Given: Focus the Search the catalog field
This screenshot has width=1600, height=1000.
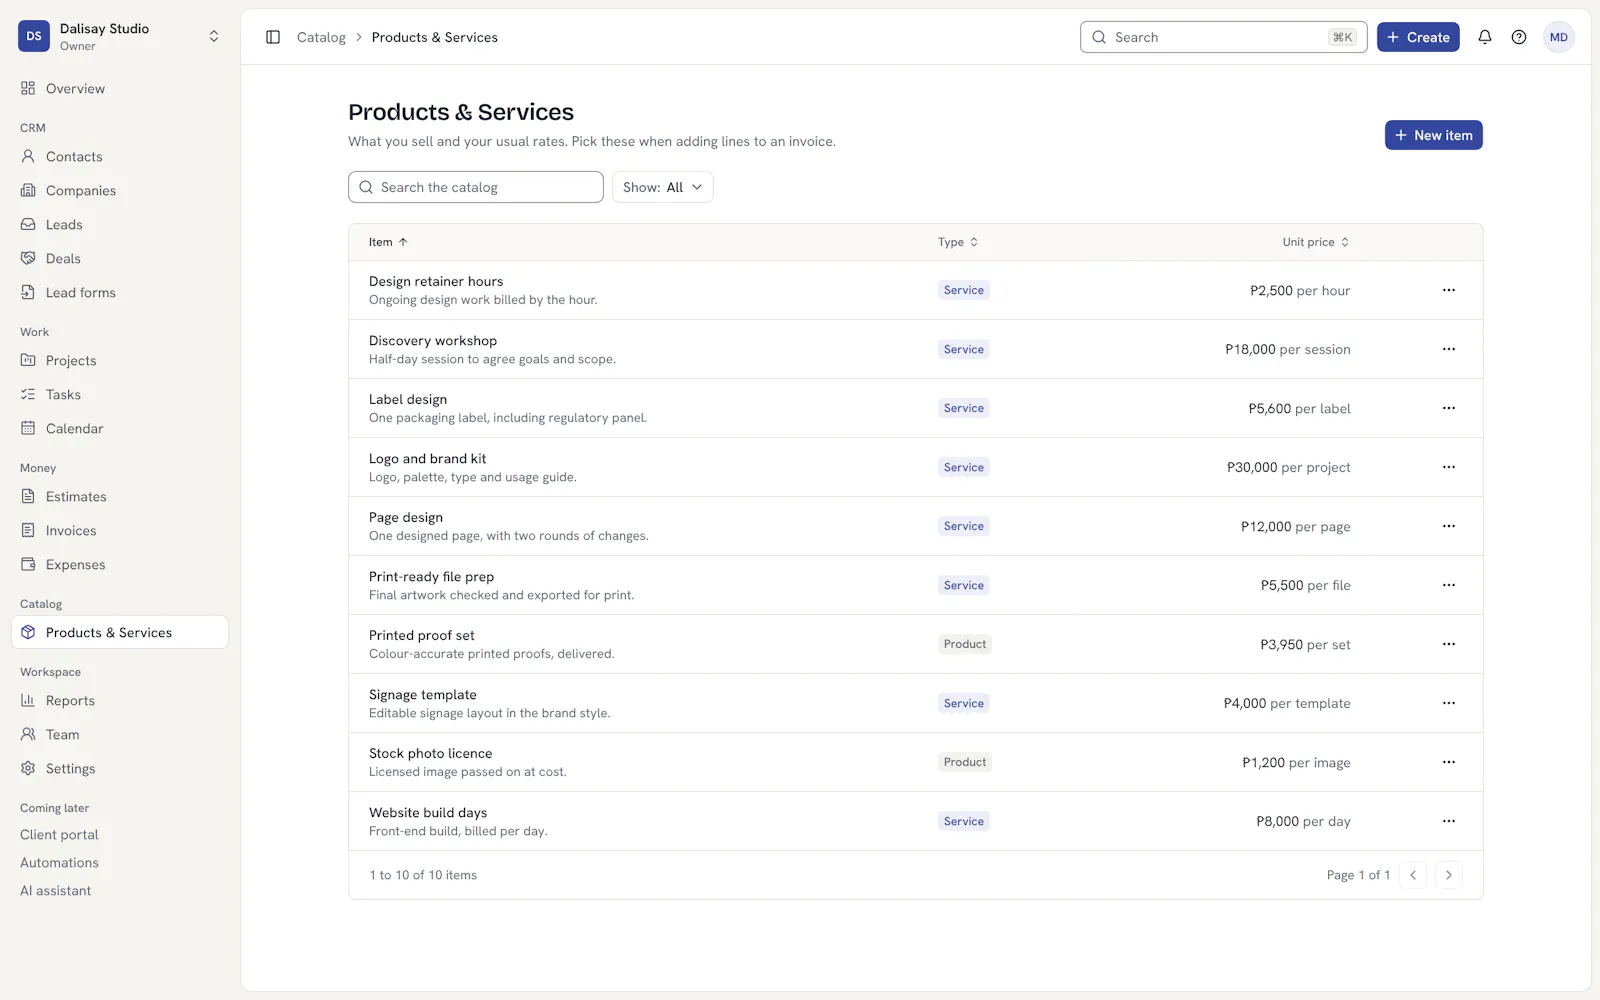Looking at the screenshot, I should [x=476, y=187].
